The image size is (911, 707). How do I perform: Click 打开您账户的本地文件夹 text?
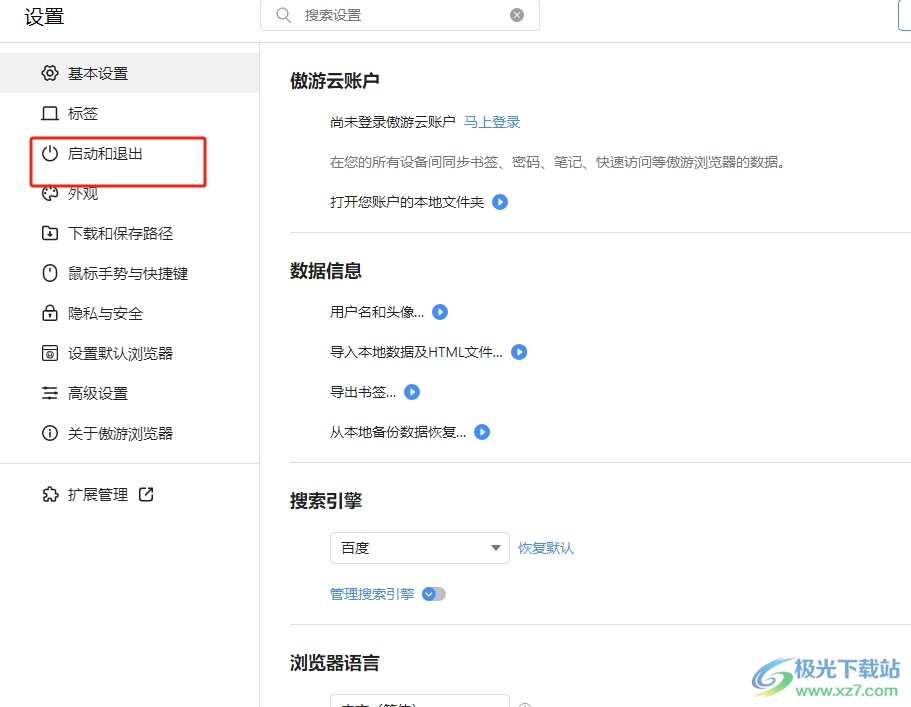[407, 202]
